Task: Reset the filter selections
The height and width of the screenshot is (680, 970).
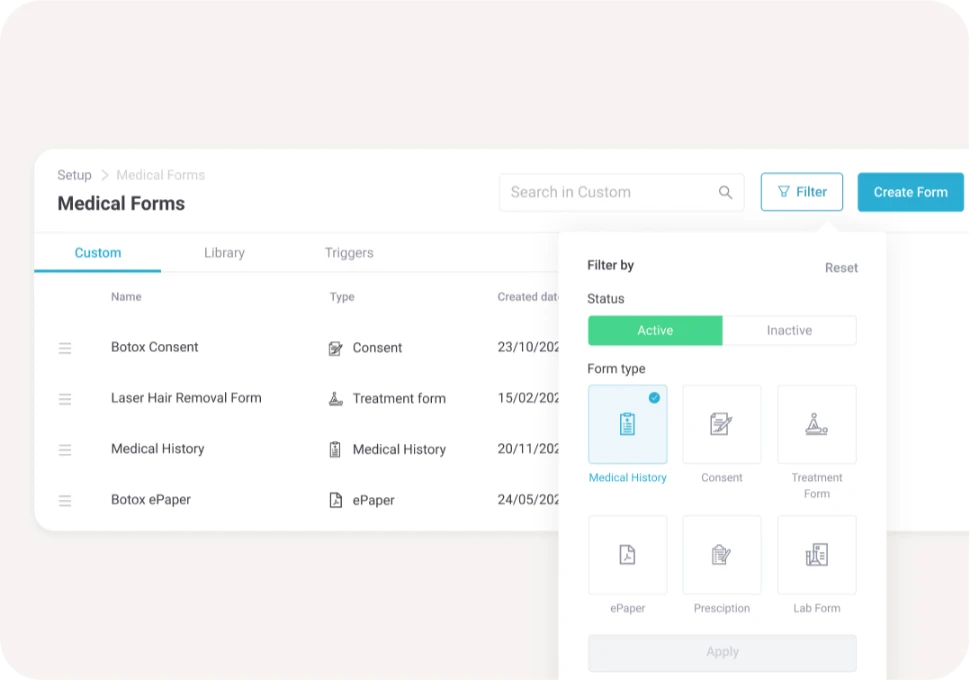Action: click(x=841, y=268)
